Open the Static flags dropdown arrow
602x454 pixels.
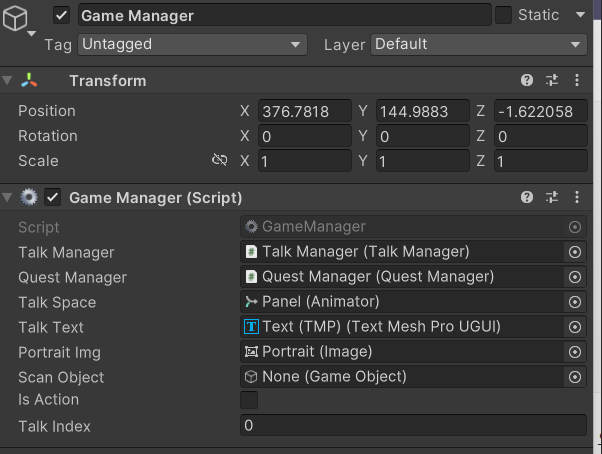(x=580, y=15)
